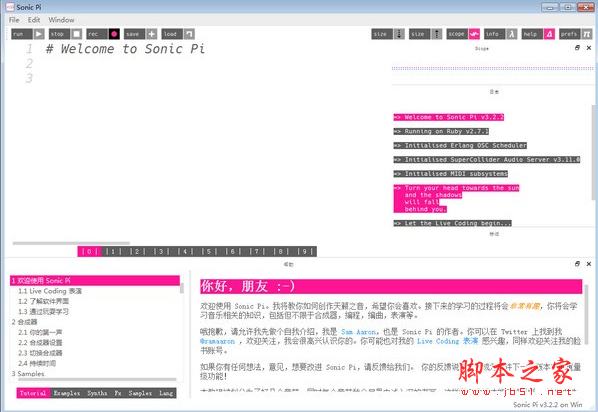Click the stop square icon

coord(77,34)
